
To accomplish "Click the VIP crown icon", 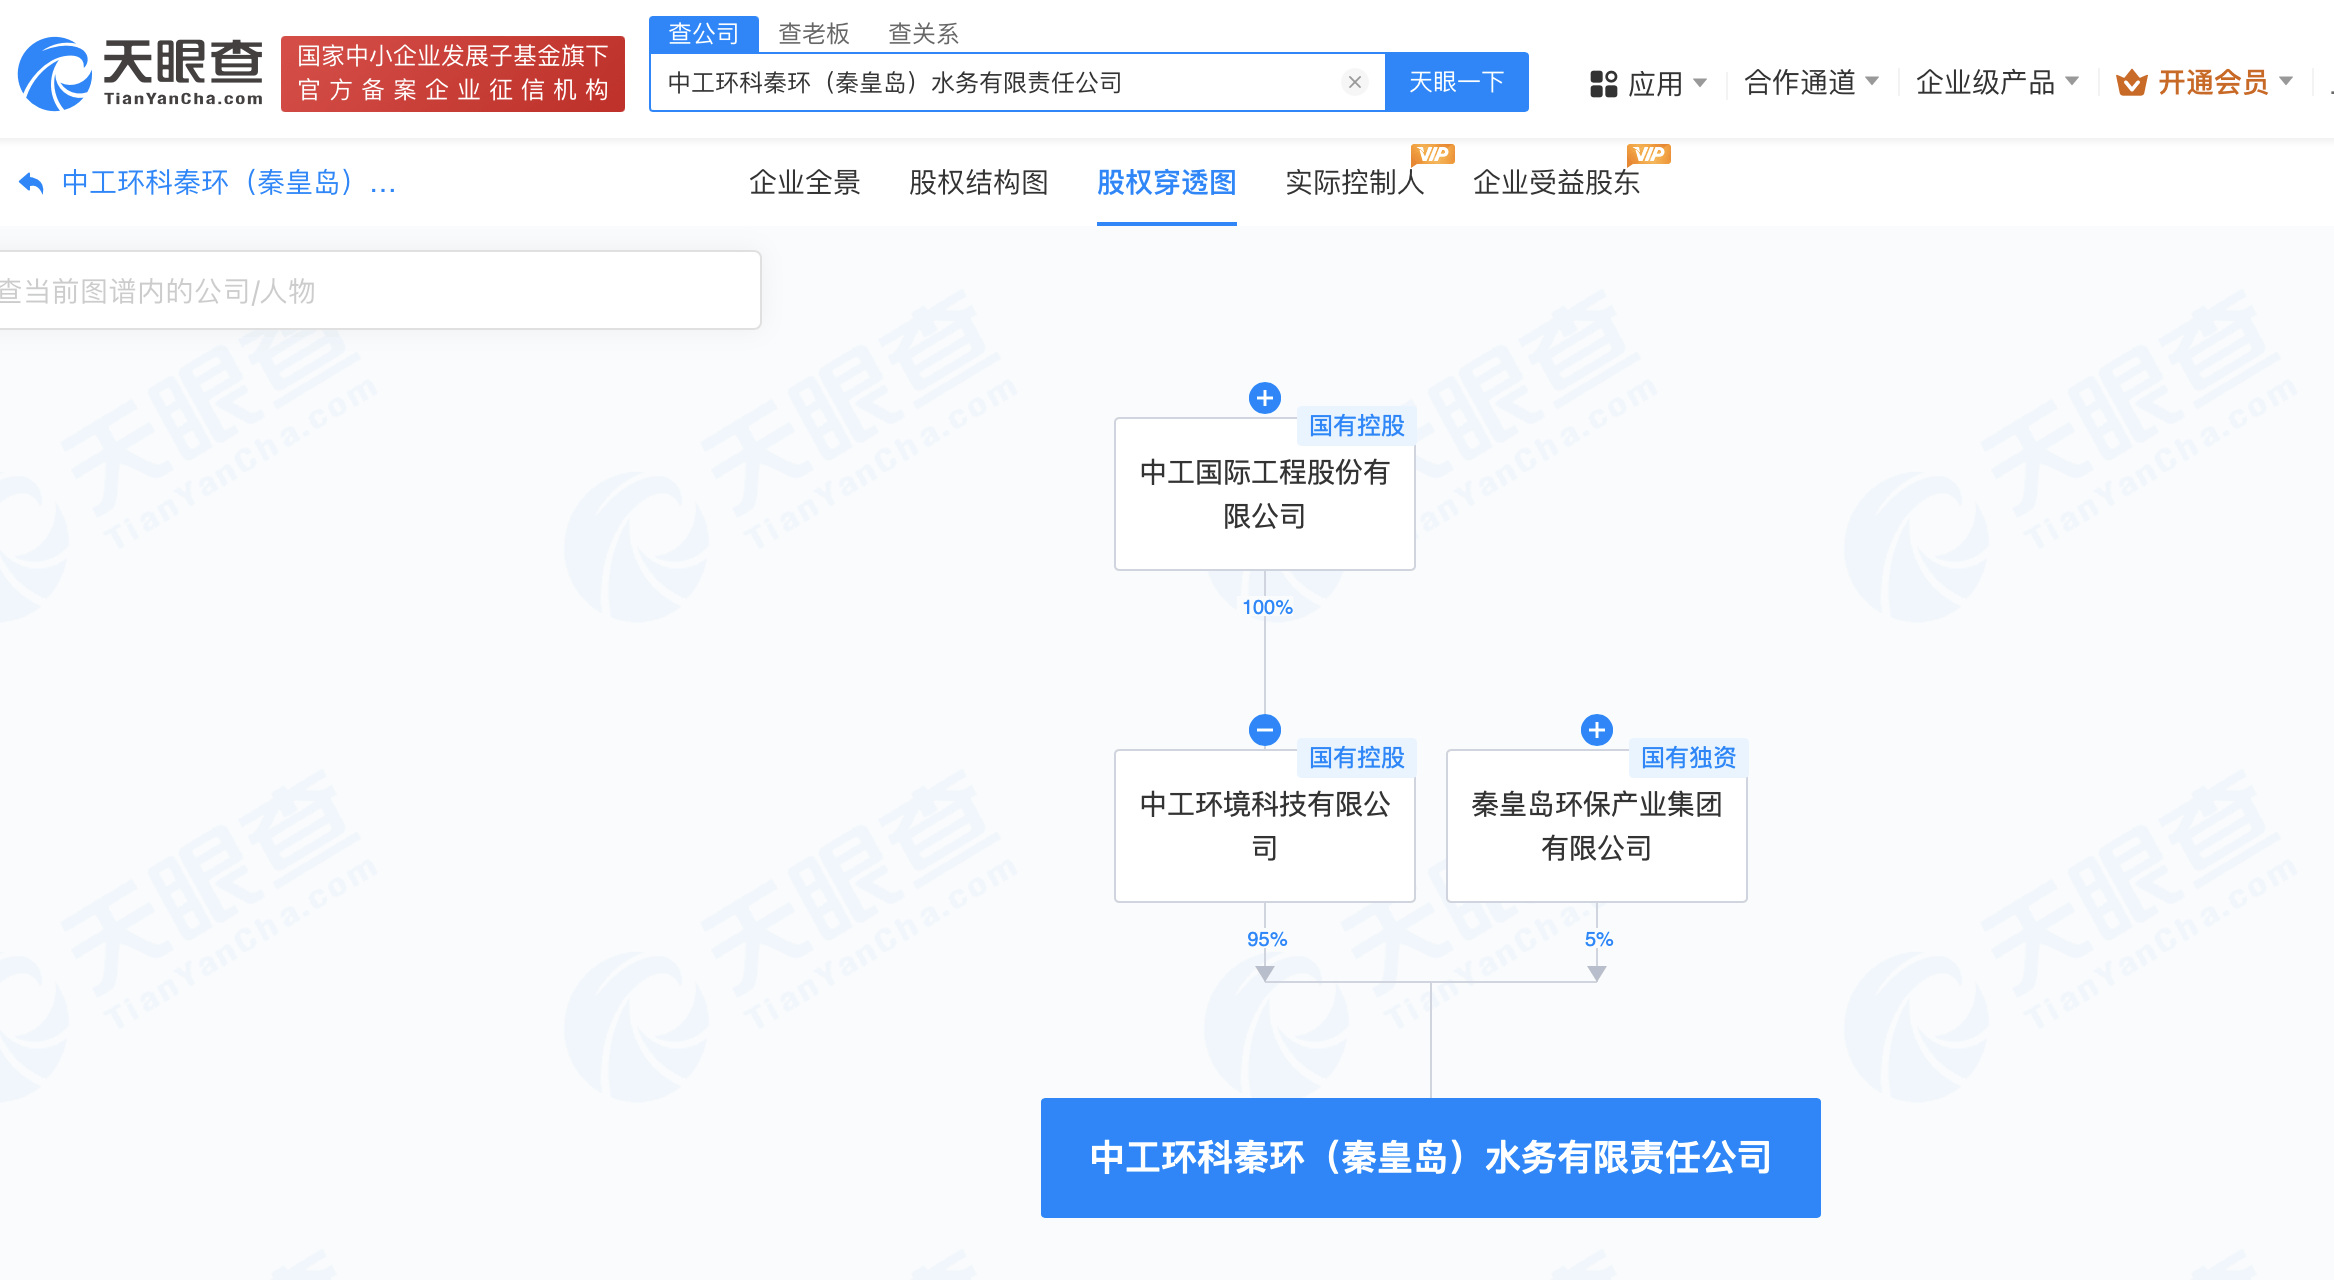I will 2131,83.
